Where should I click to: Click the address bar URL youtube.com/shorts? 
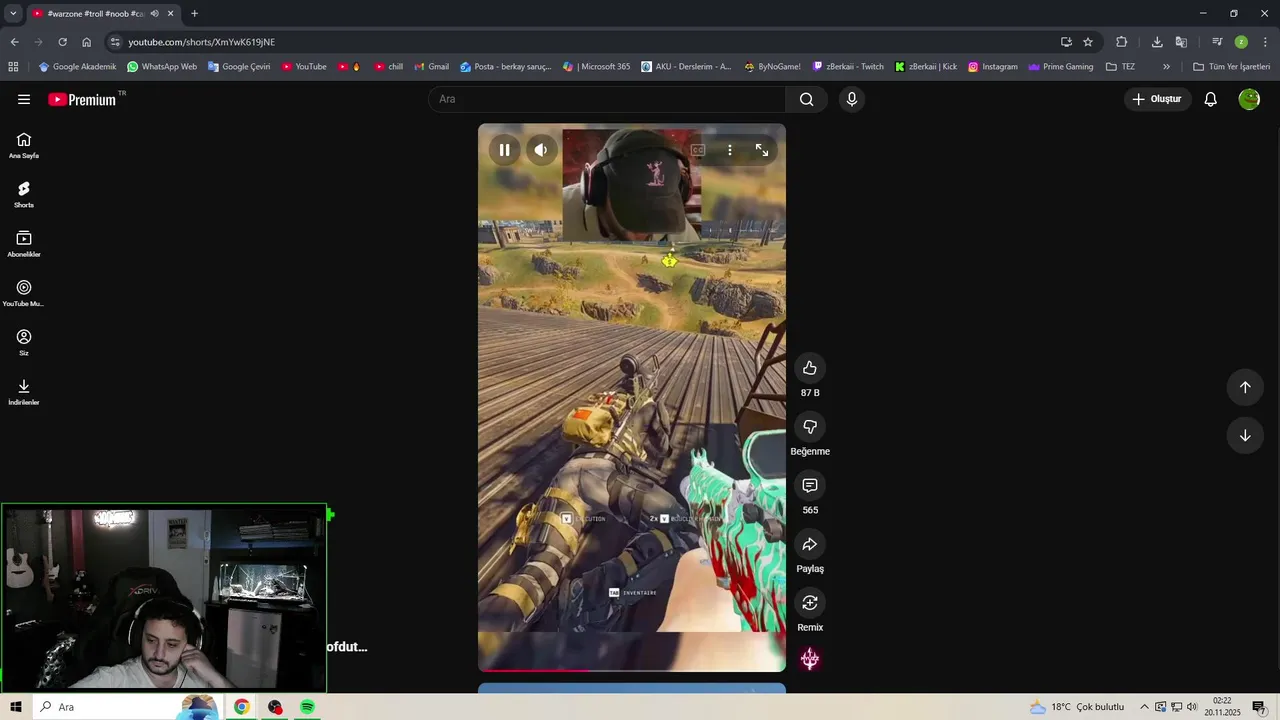[201, 42]
